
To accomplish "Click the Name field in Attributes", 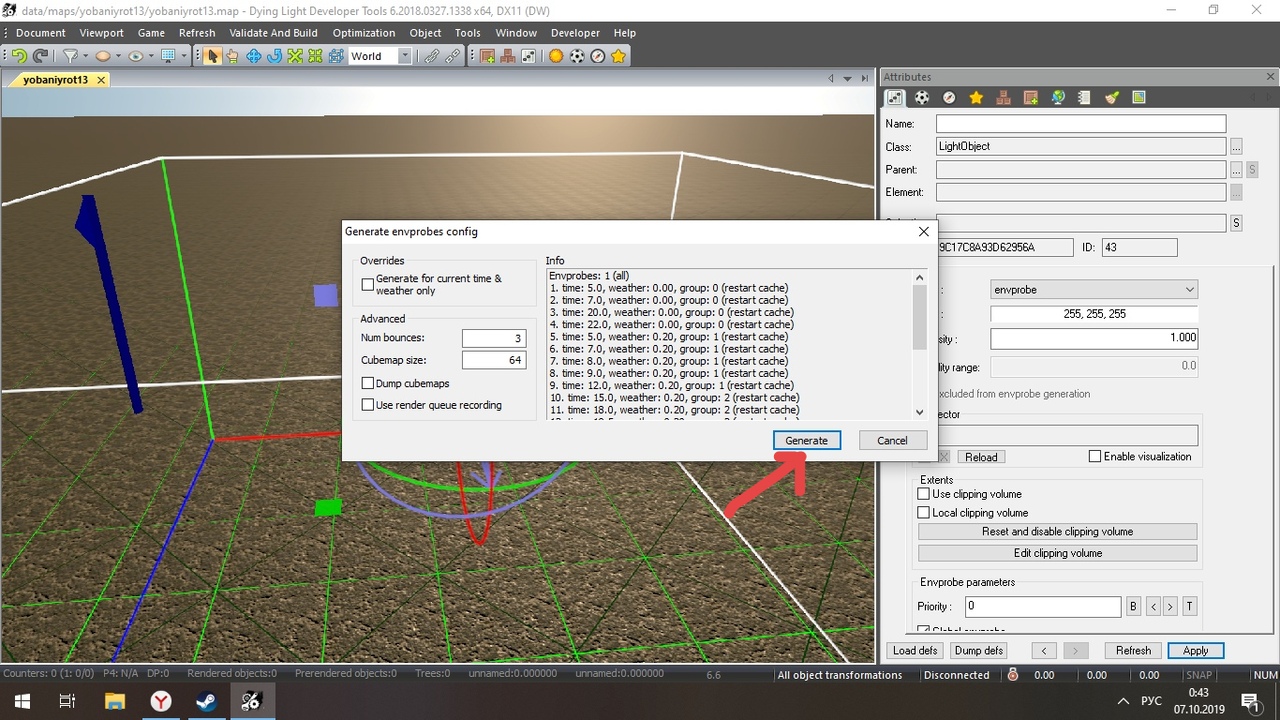I will tap(1081, 124).
